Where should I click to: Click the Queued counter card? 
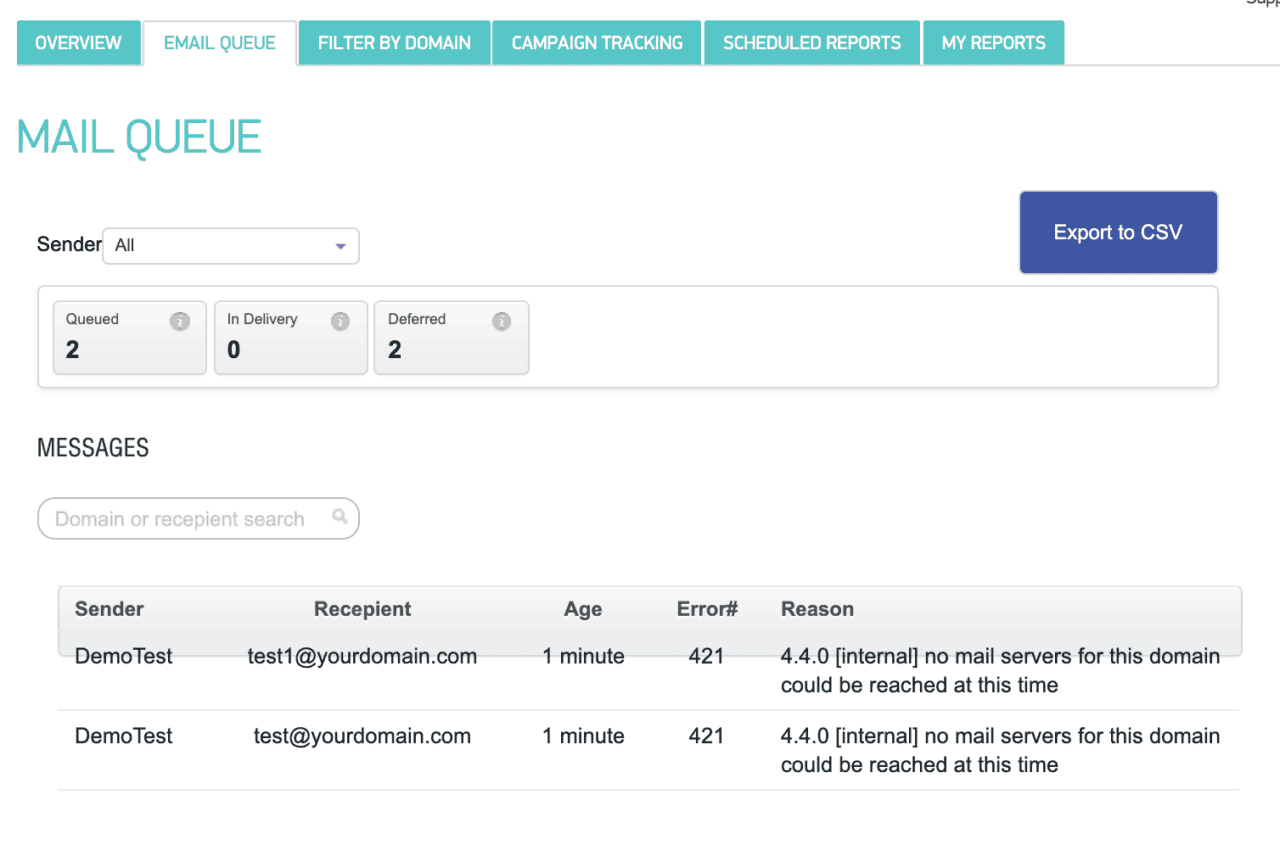(130, 338)
